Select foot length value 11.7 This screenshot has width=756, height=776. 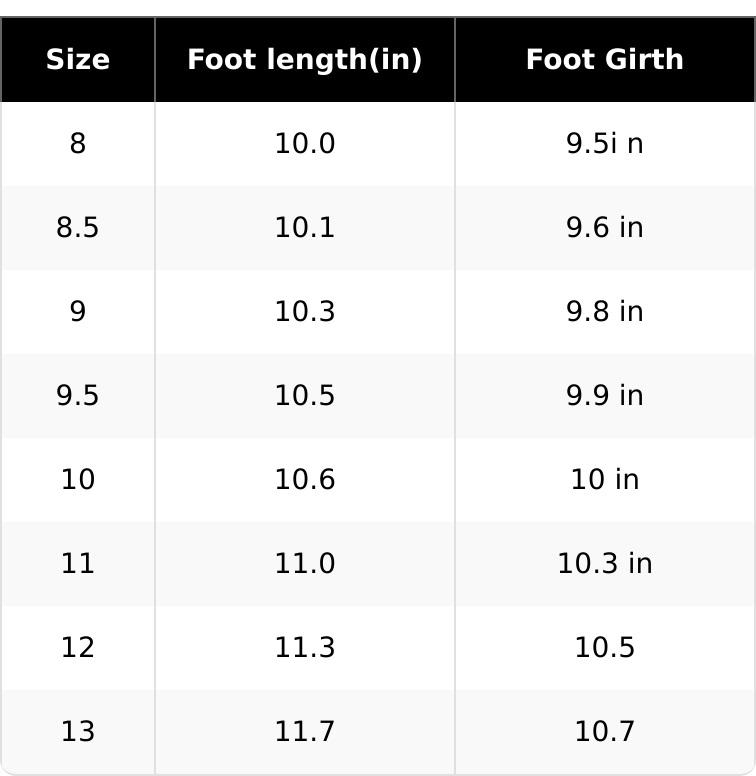305,732
